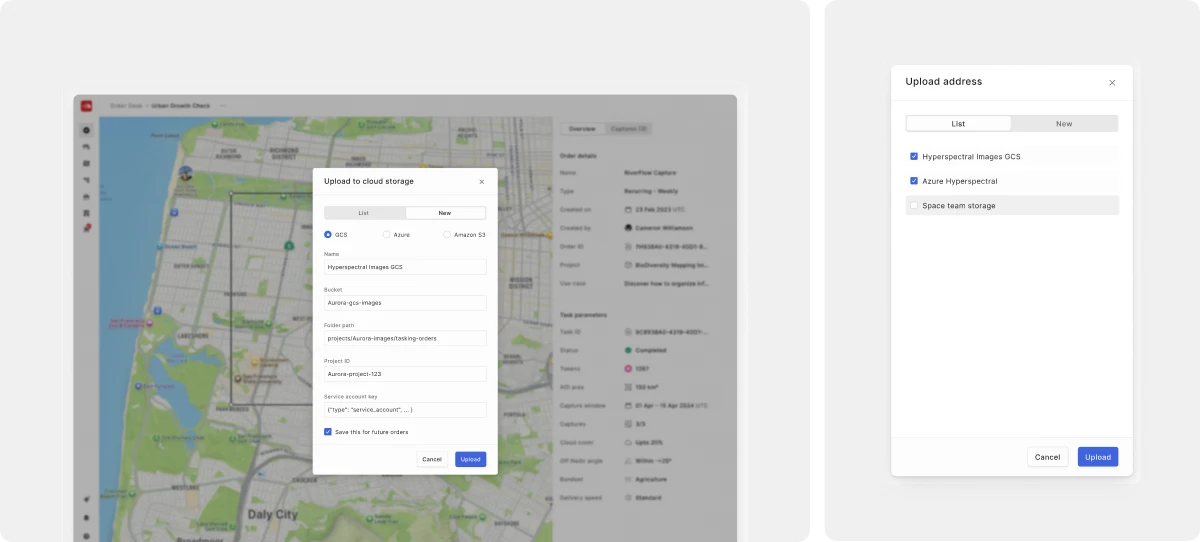
Task: Open sidebar icon with red notification badge
Action: coord(87,229)
